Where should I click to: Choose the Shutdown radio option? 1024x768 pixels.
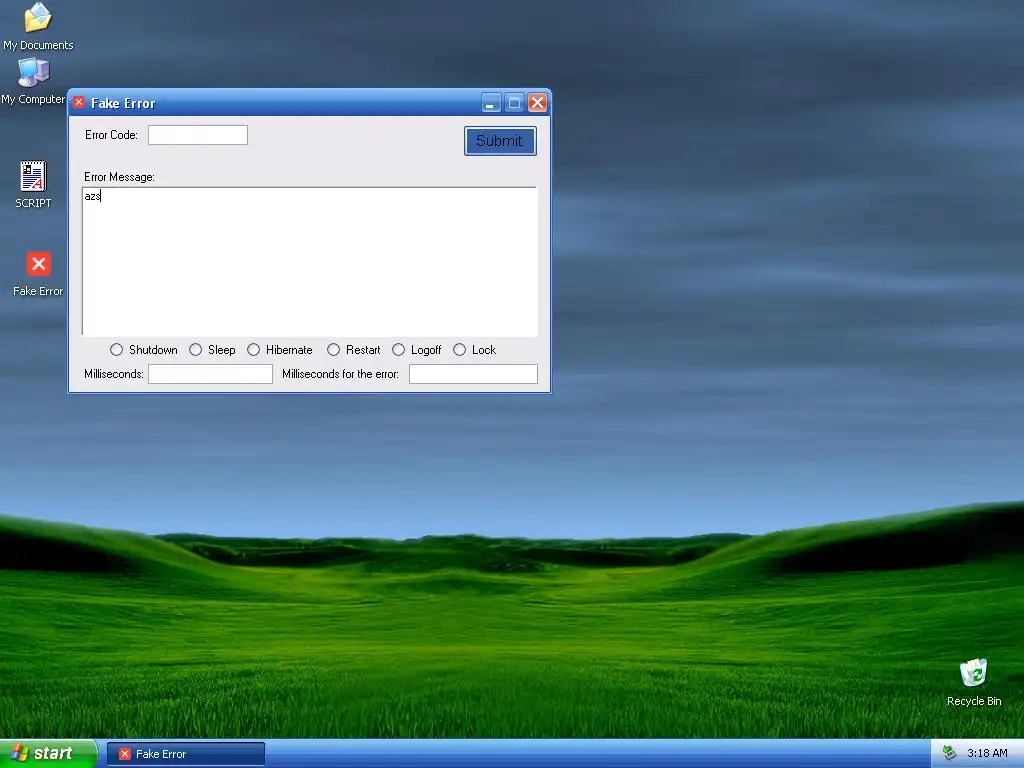116,350
